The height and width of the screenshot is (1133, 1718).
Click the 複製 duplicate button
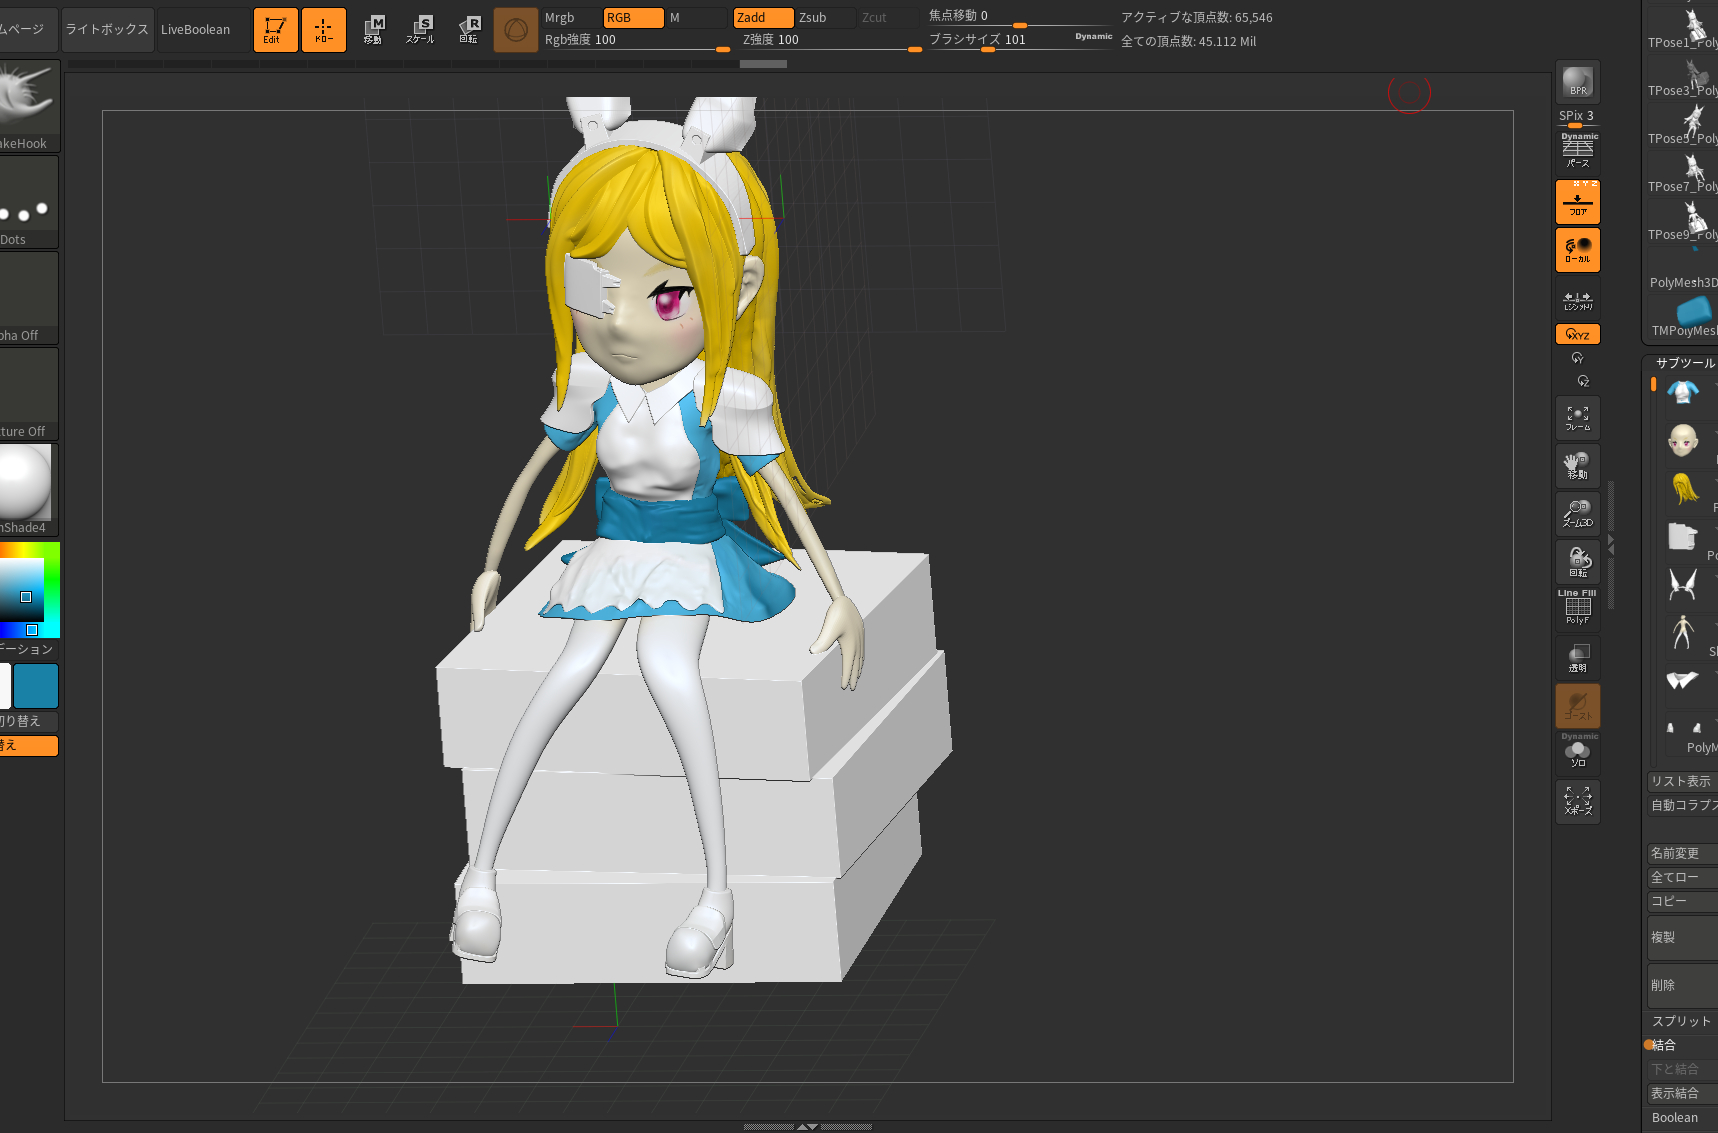pyautogui.click(x=1682, y=938)
